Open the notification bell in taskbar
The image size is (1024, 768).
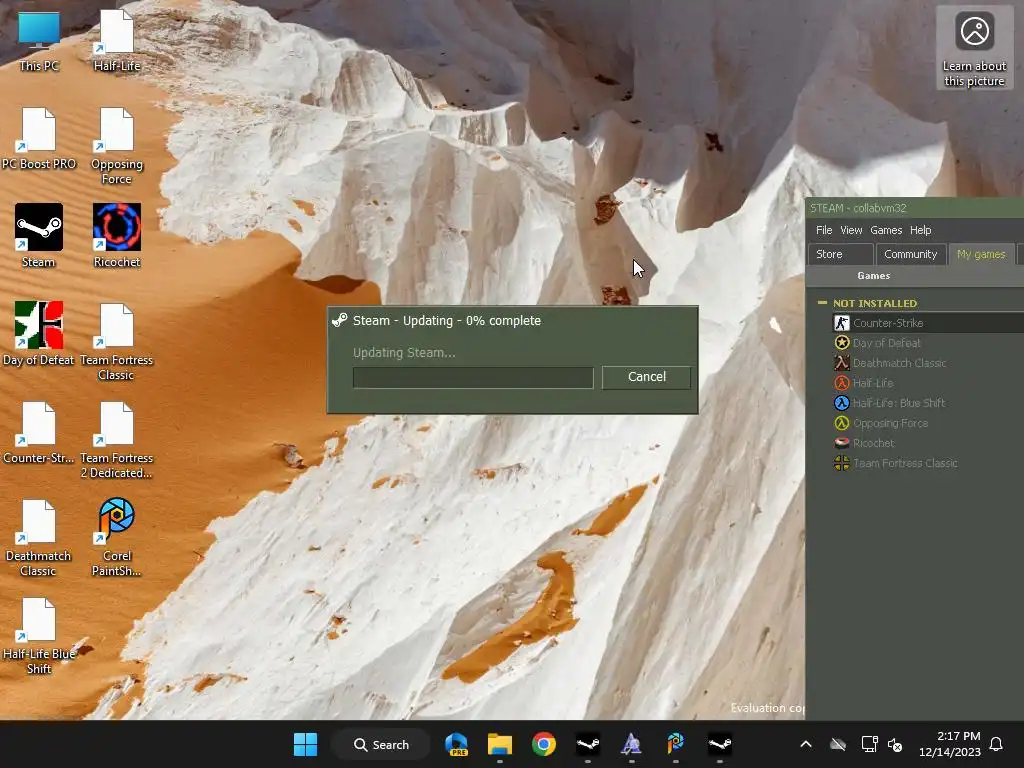(x=996, y=744)
